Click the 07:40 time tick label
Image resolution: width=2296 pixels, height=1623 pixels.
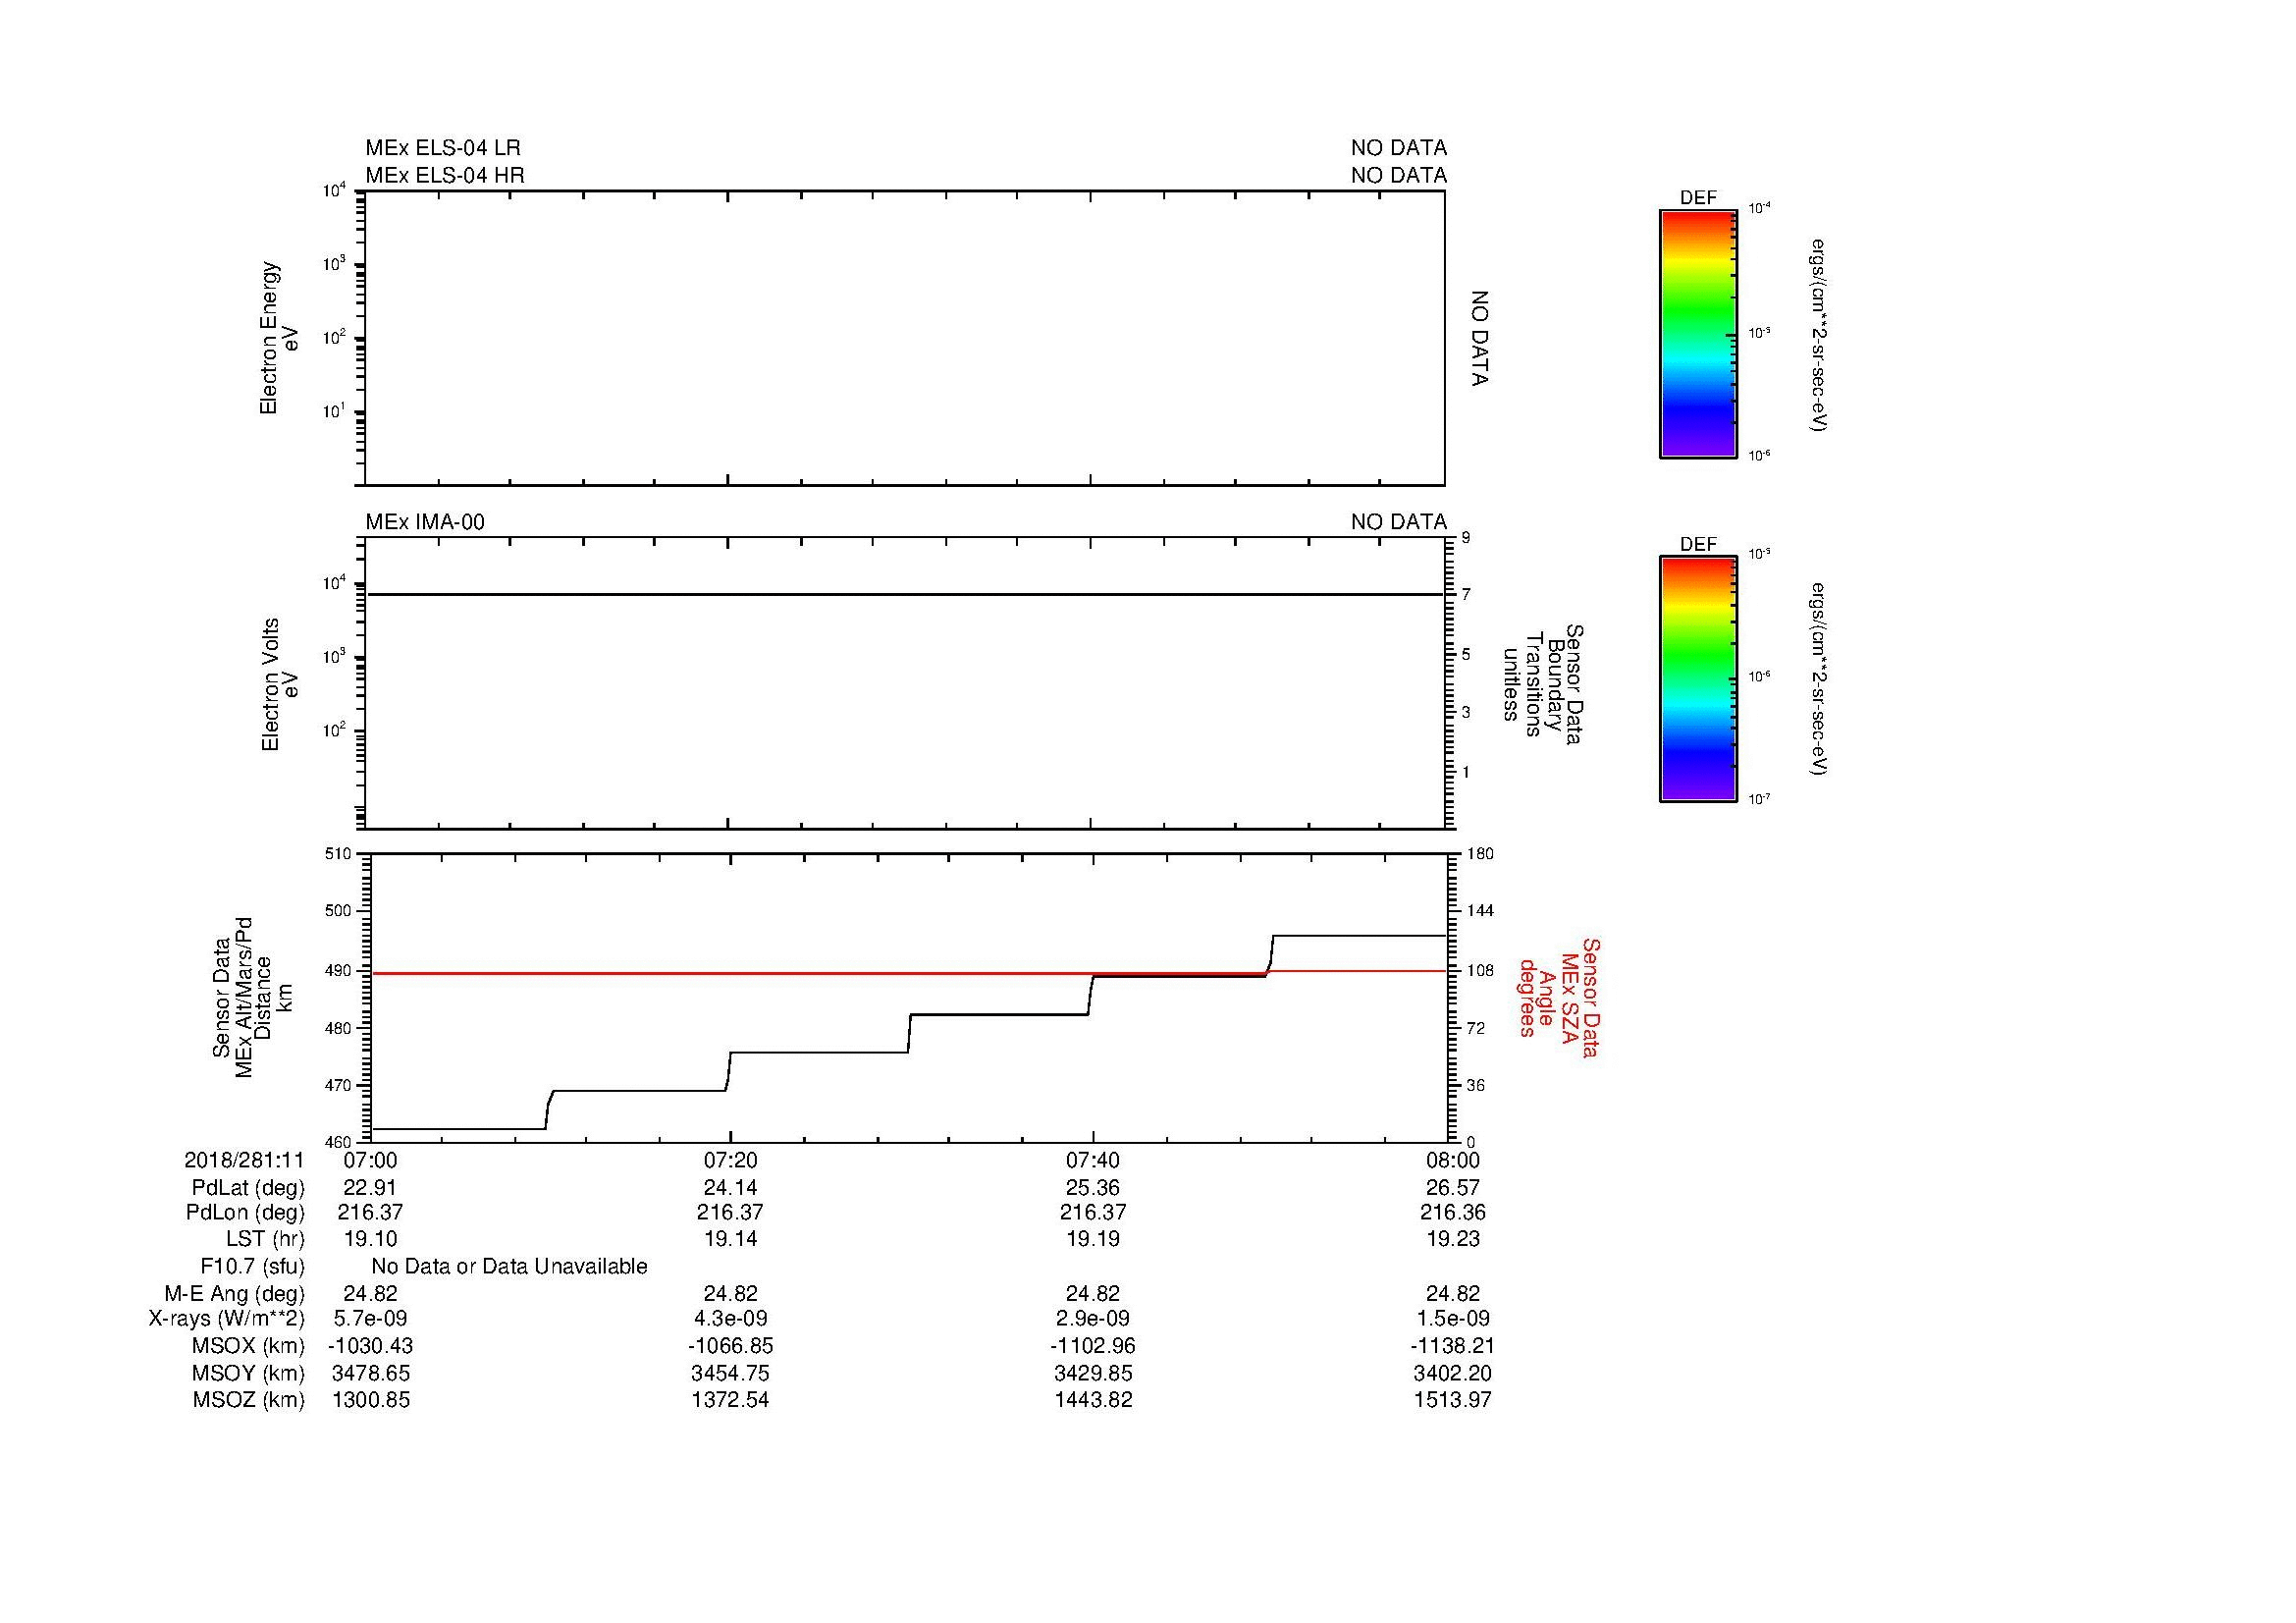(1093, 1160)
